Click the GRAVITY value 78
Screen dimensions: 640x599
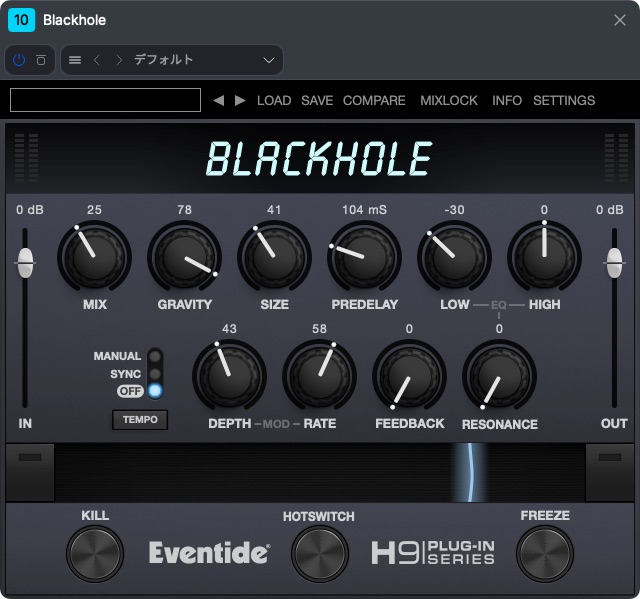(x=184, y=210)
